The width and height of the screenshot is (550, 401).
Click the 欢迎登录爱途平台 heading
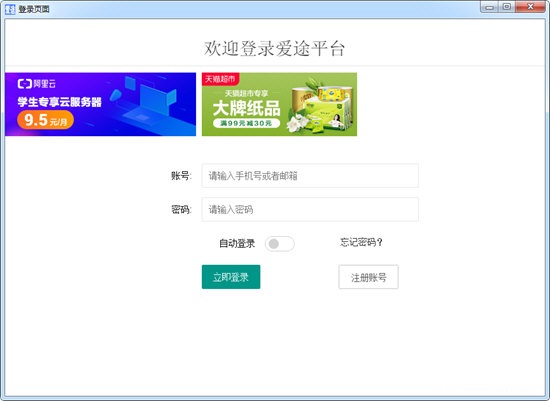point(275,48)
